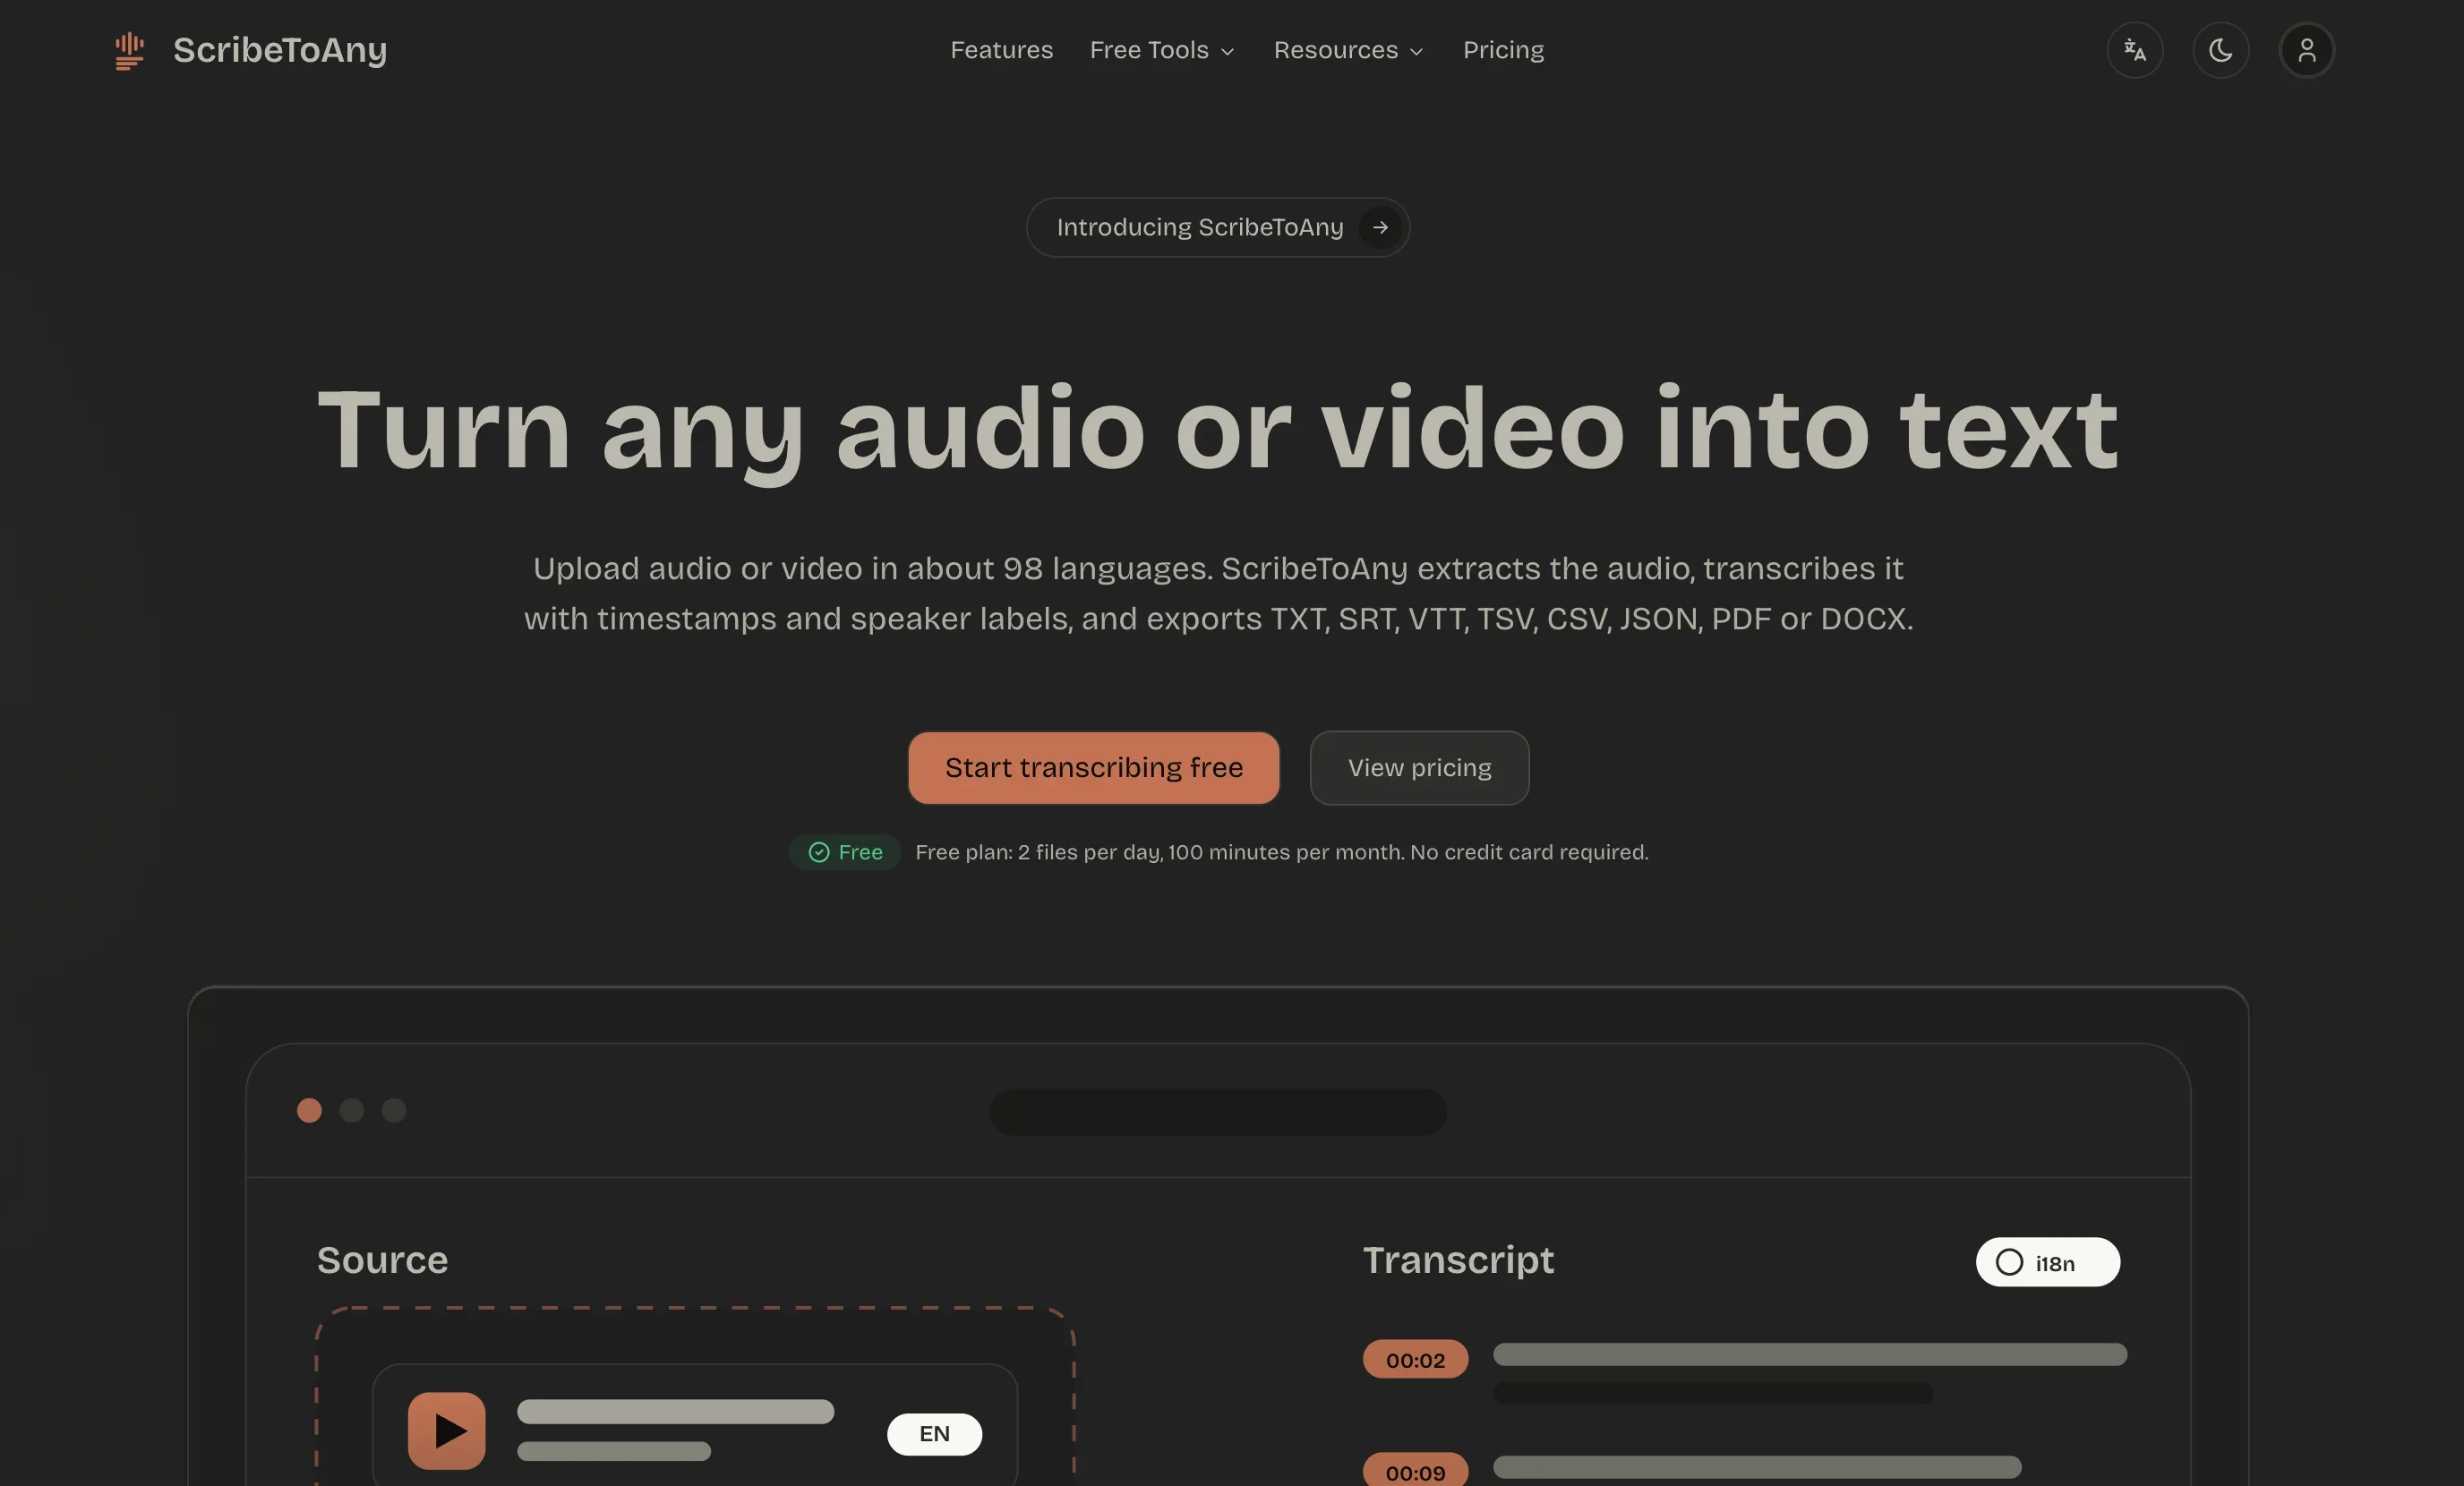Open the Features nav link
This screenshot has height=1486, width=2464.
tap(1001, 50)
